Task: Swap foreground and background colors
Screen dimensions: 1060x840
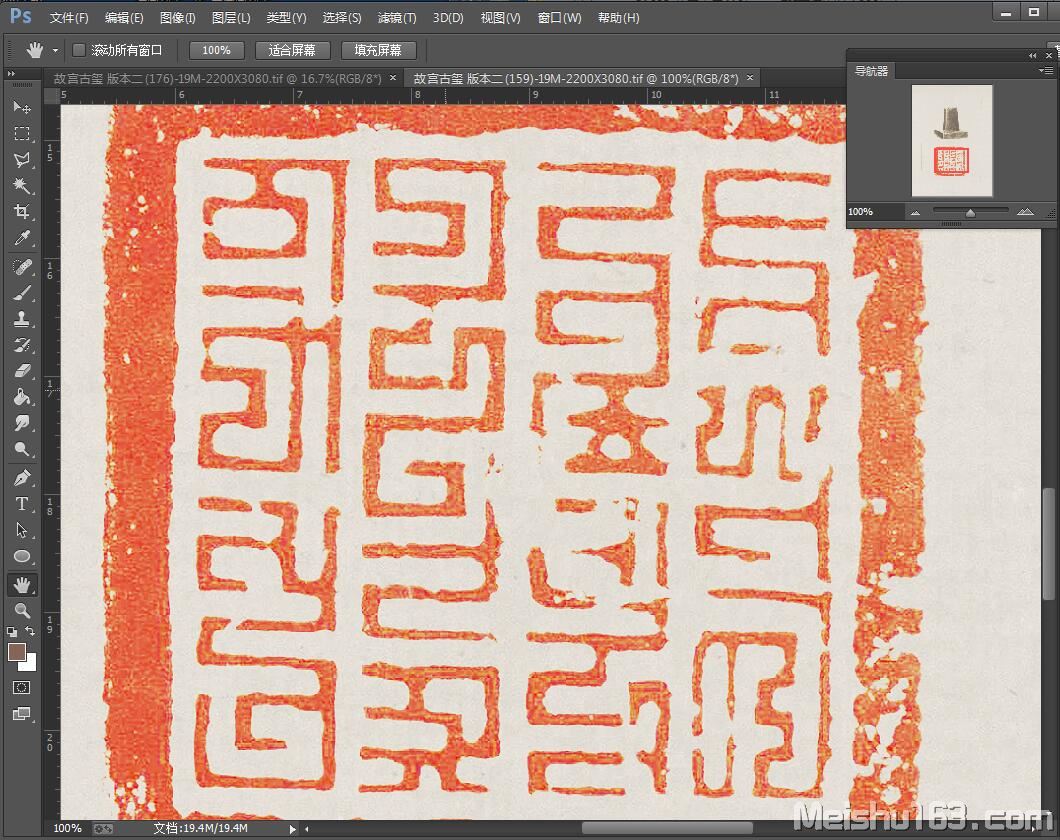Action: [x=30, y=631]
